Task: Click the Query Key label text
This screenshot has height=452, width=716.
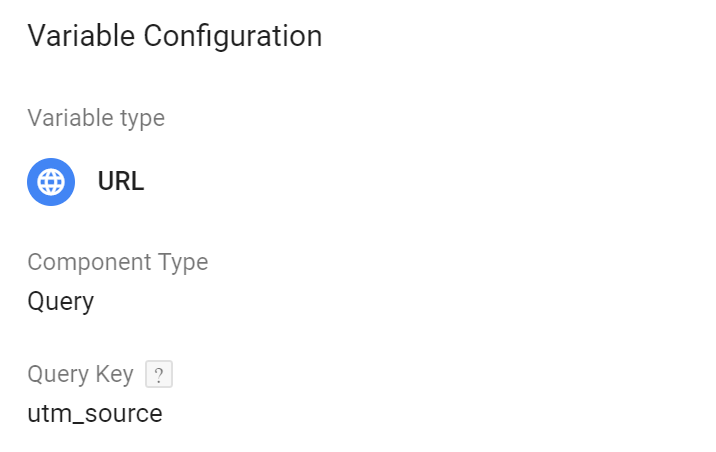Action: 80,374
